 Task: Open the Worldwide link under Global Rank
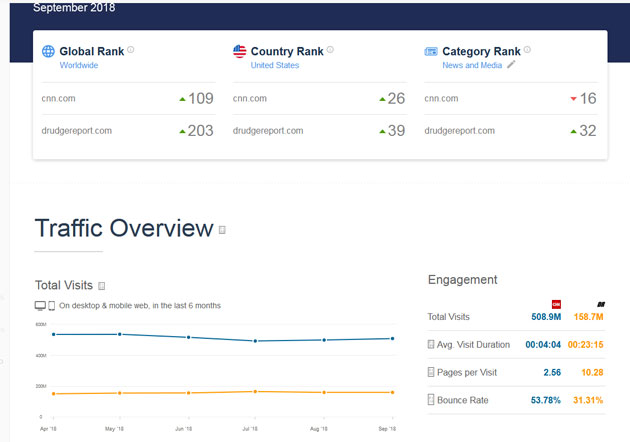(79, 65)
